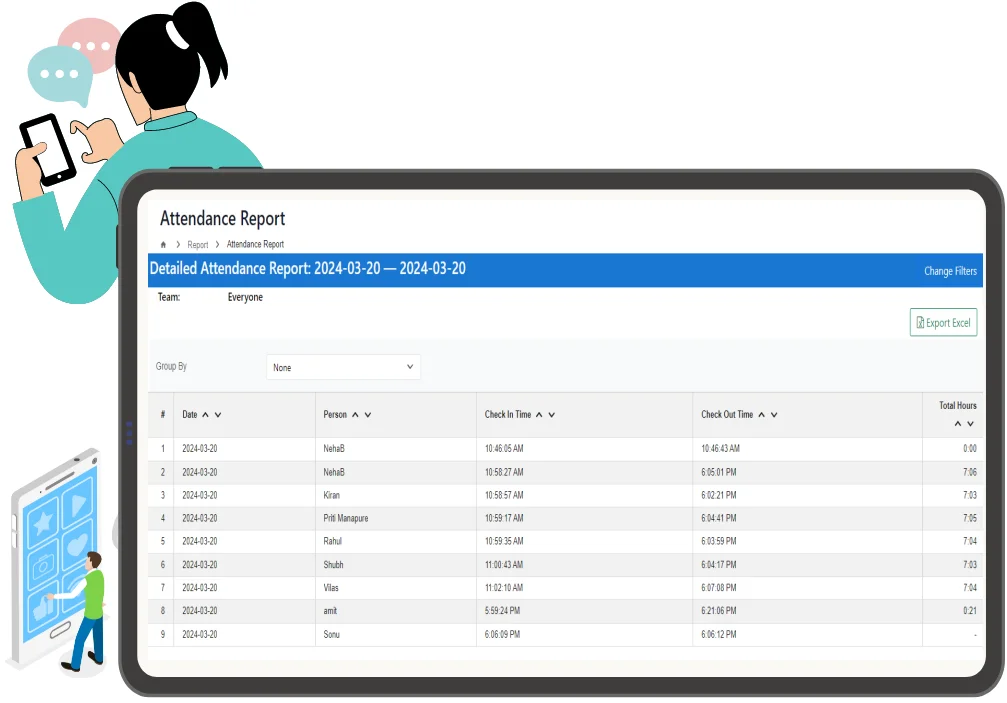Screen dimensions: 1007x703
Task: Click the Person column header
Action: point(335,415)
